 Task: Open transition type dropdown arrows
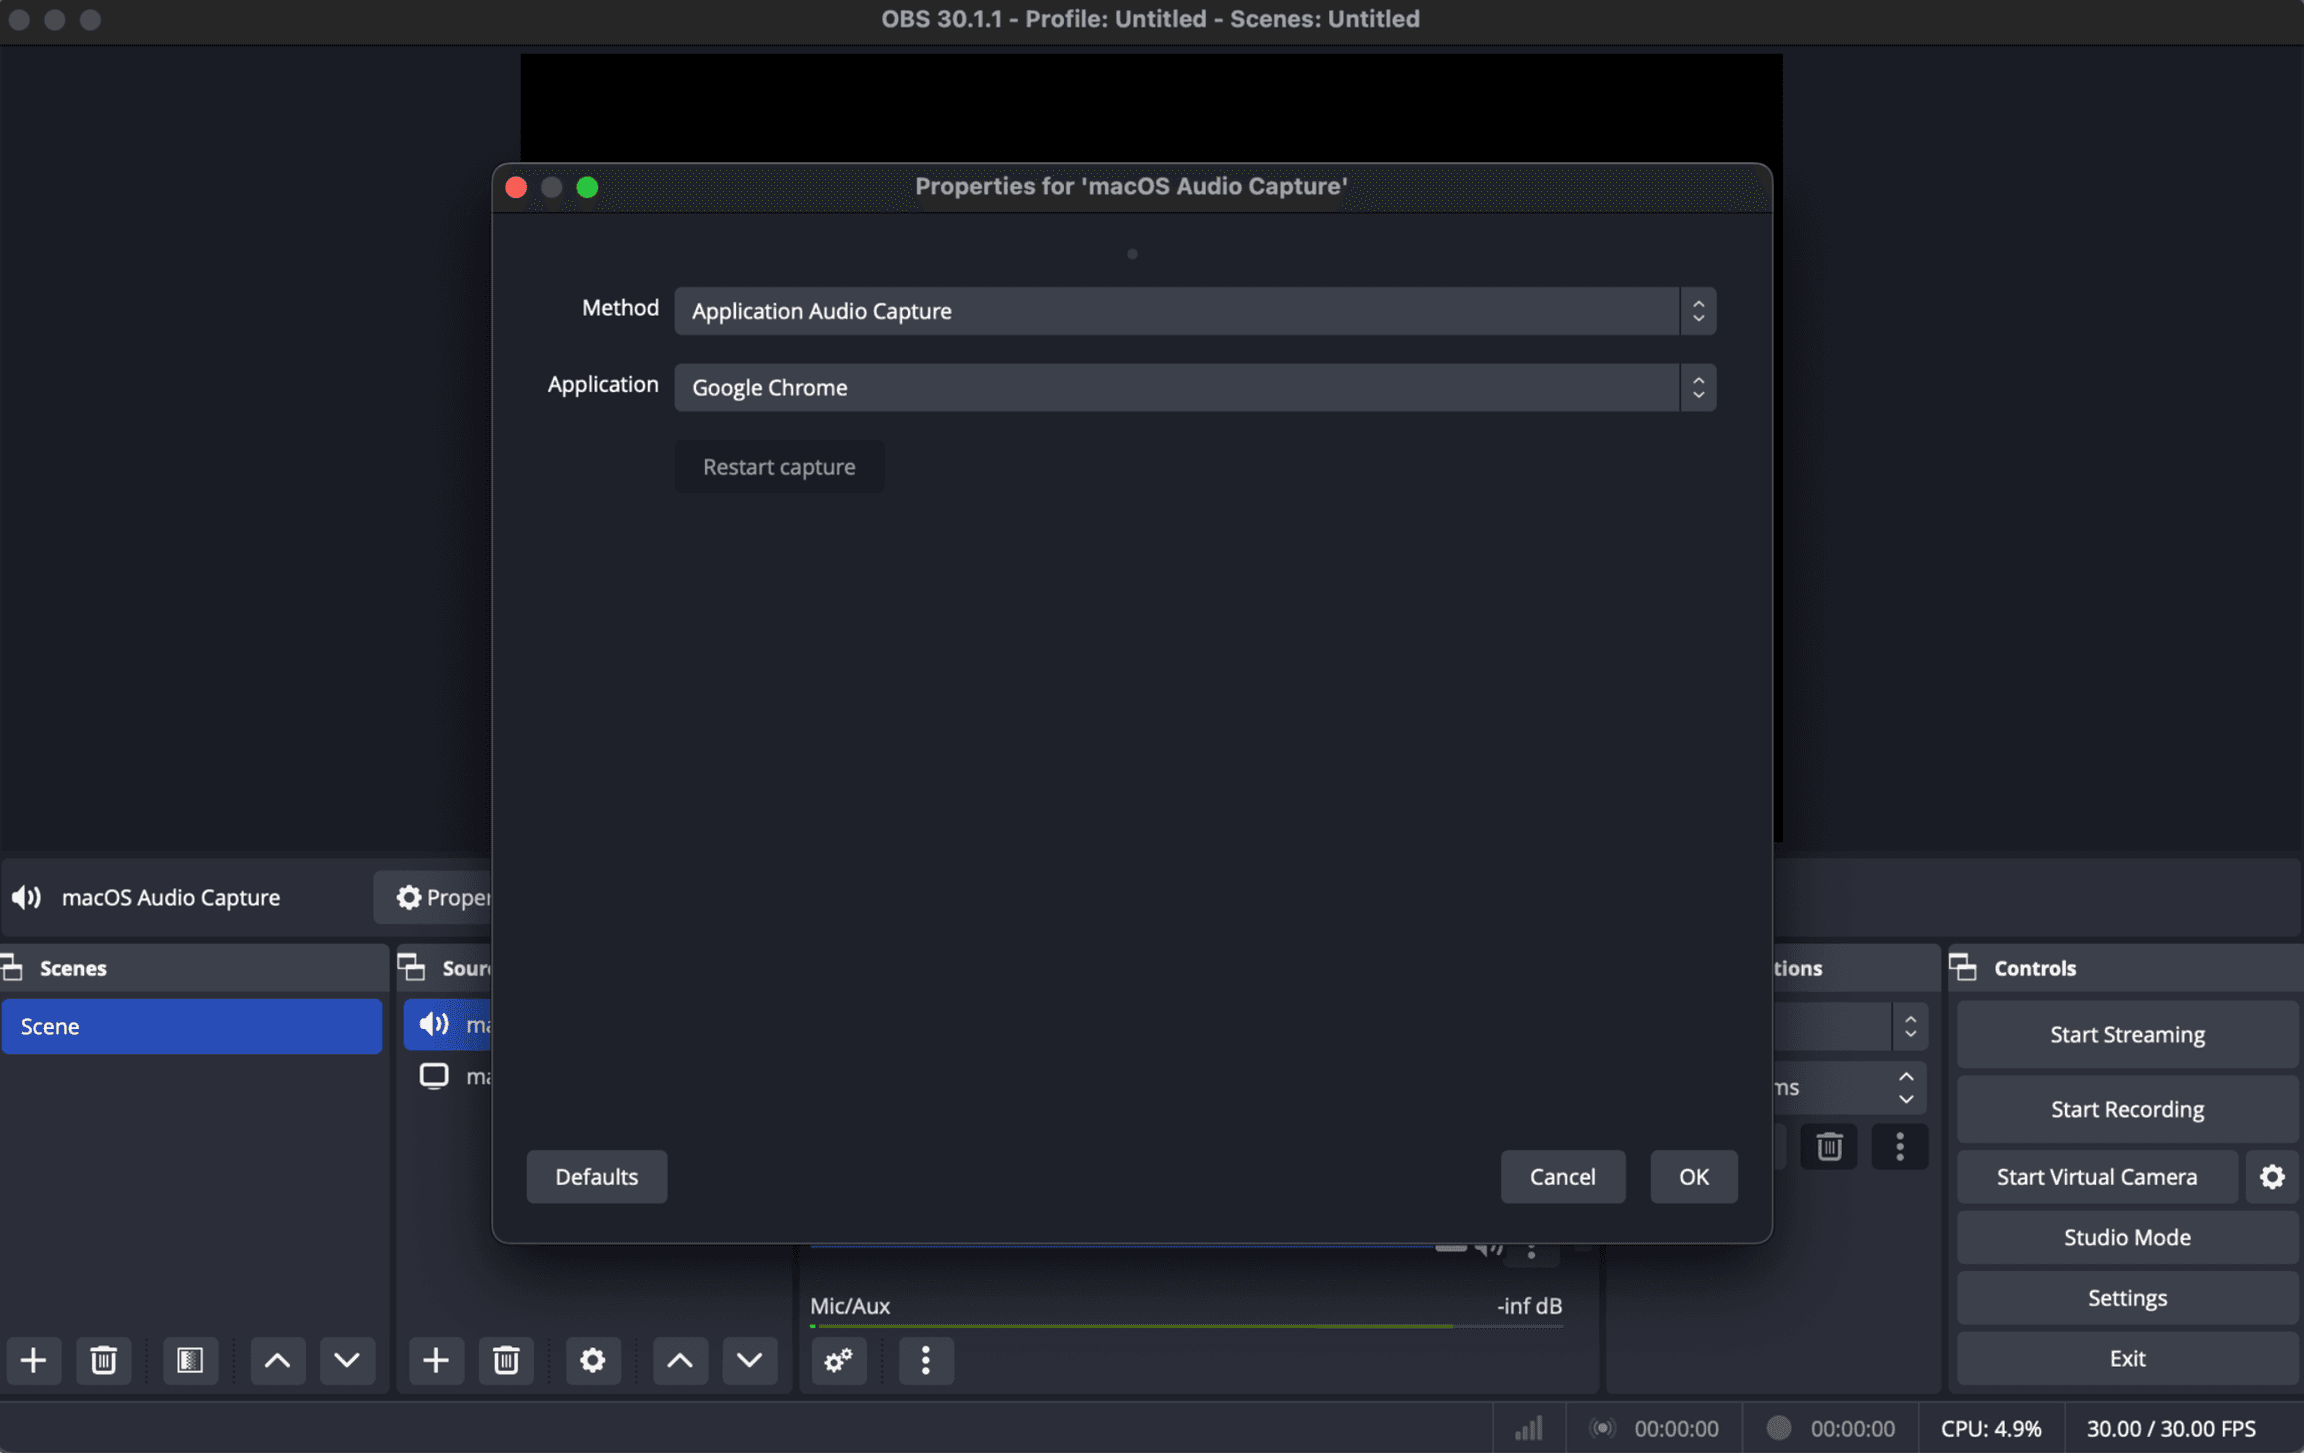[x=1910, y=1027]
